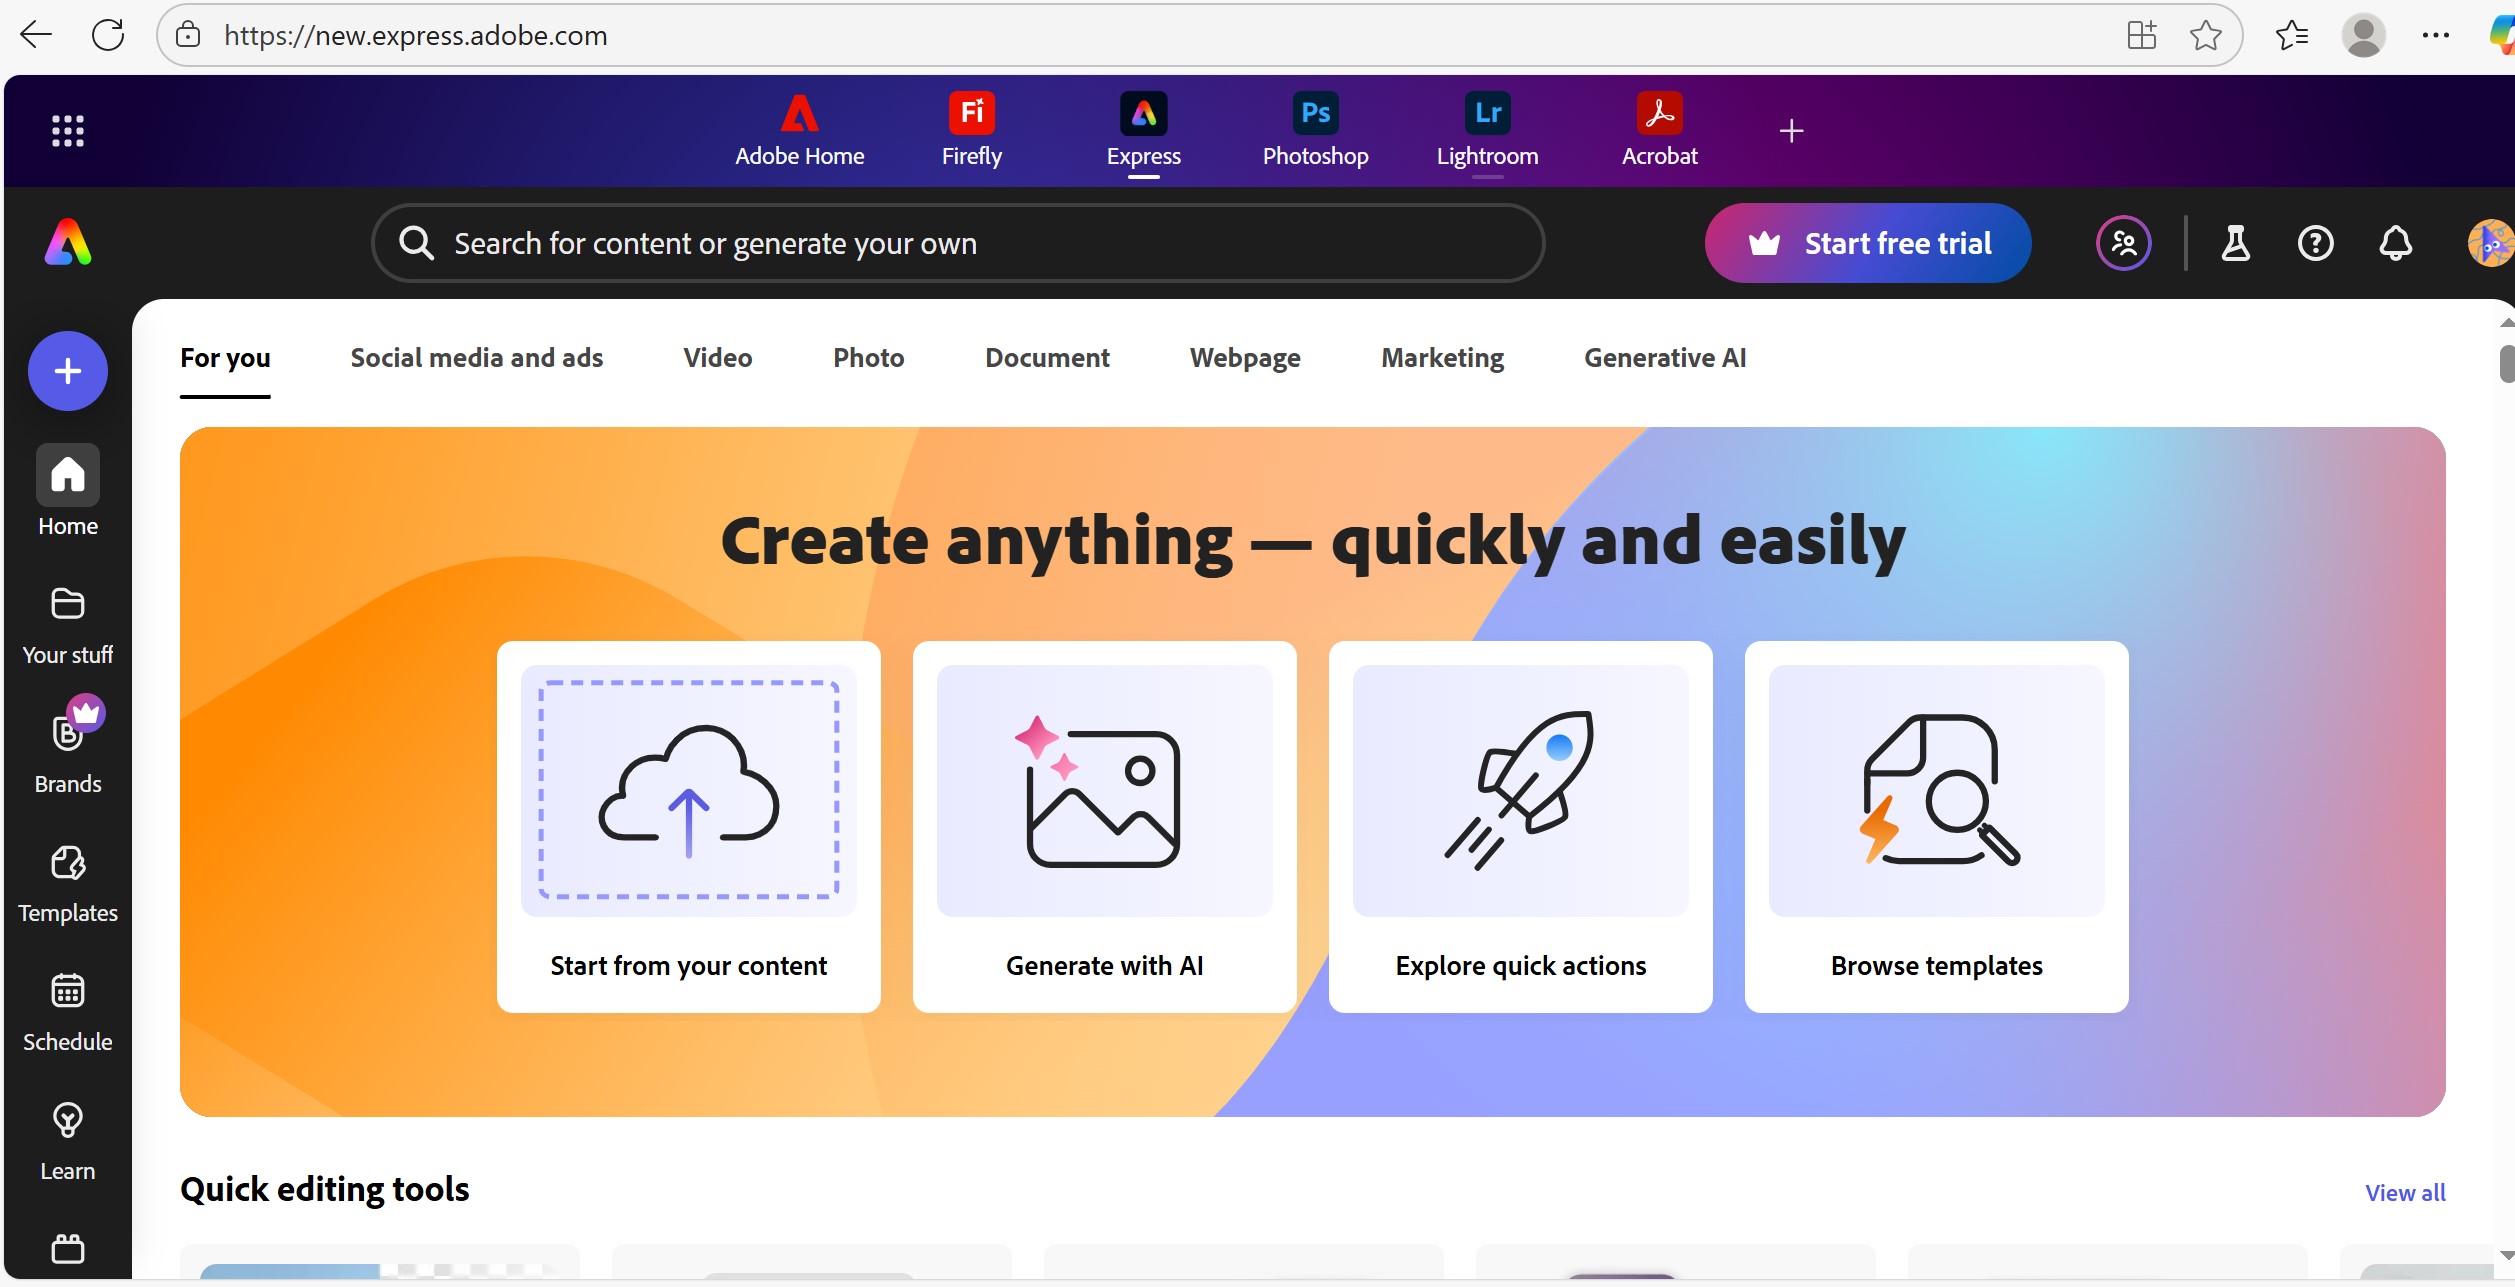Open Photoshop from the app switcher
2515x1287 pixels.
point(1315,131)
